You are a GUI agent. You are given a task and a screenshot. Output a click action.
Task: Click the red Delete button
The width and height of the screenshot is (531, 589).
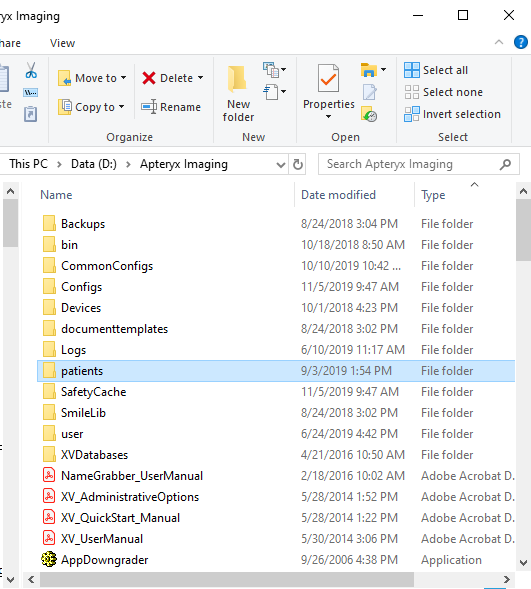pyautogui.click(x=168, y=78)
